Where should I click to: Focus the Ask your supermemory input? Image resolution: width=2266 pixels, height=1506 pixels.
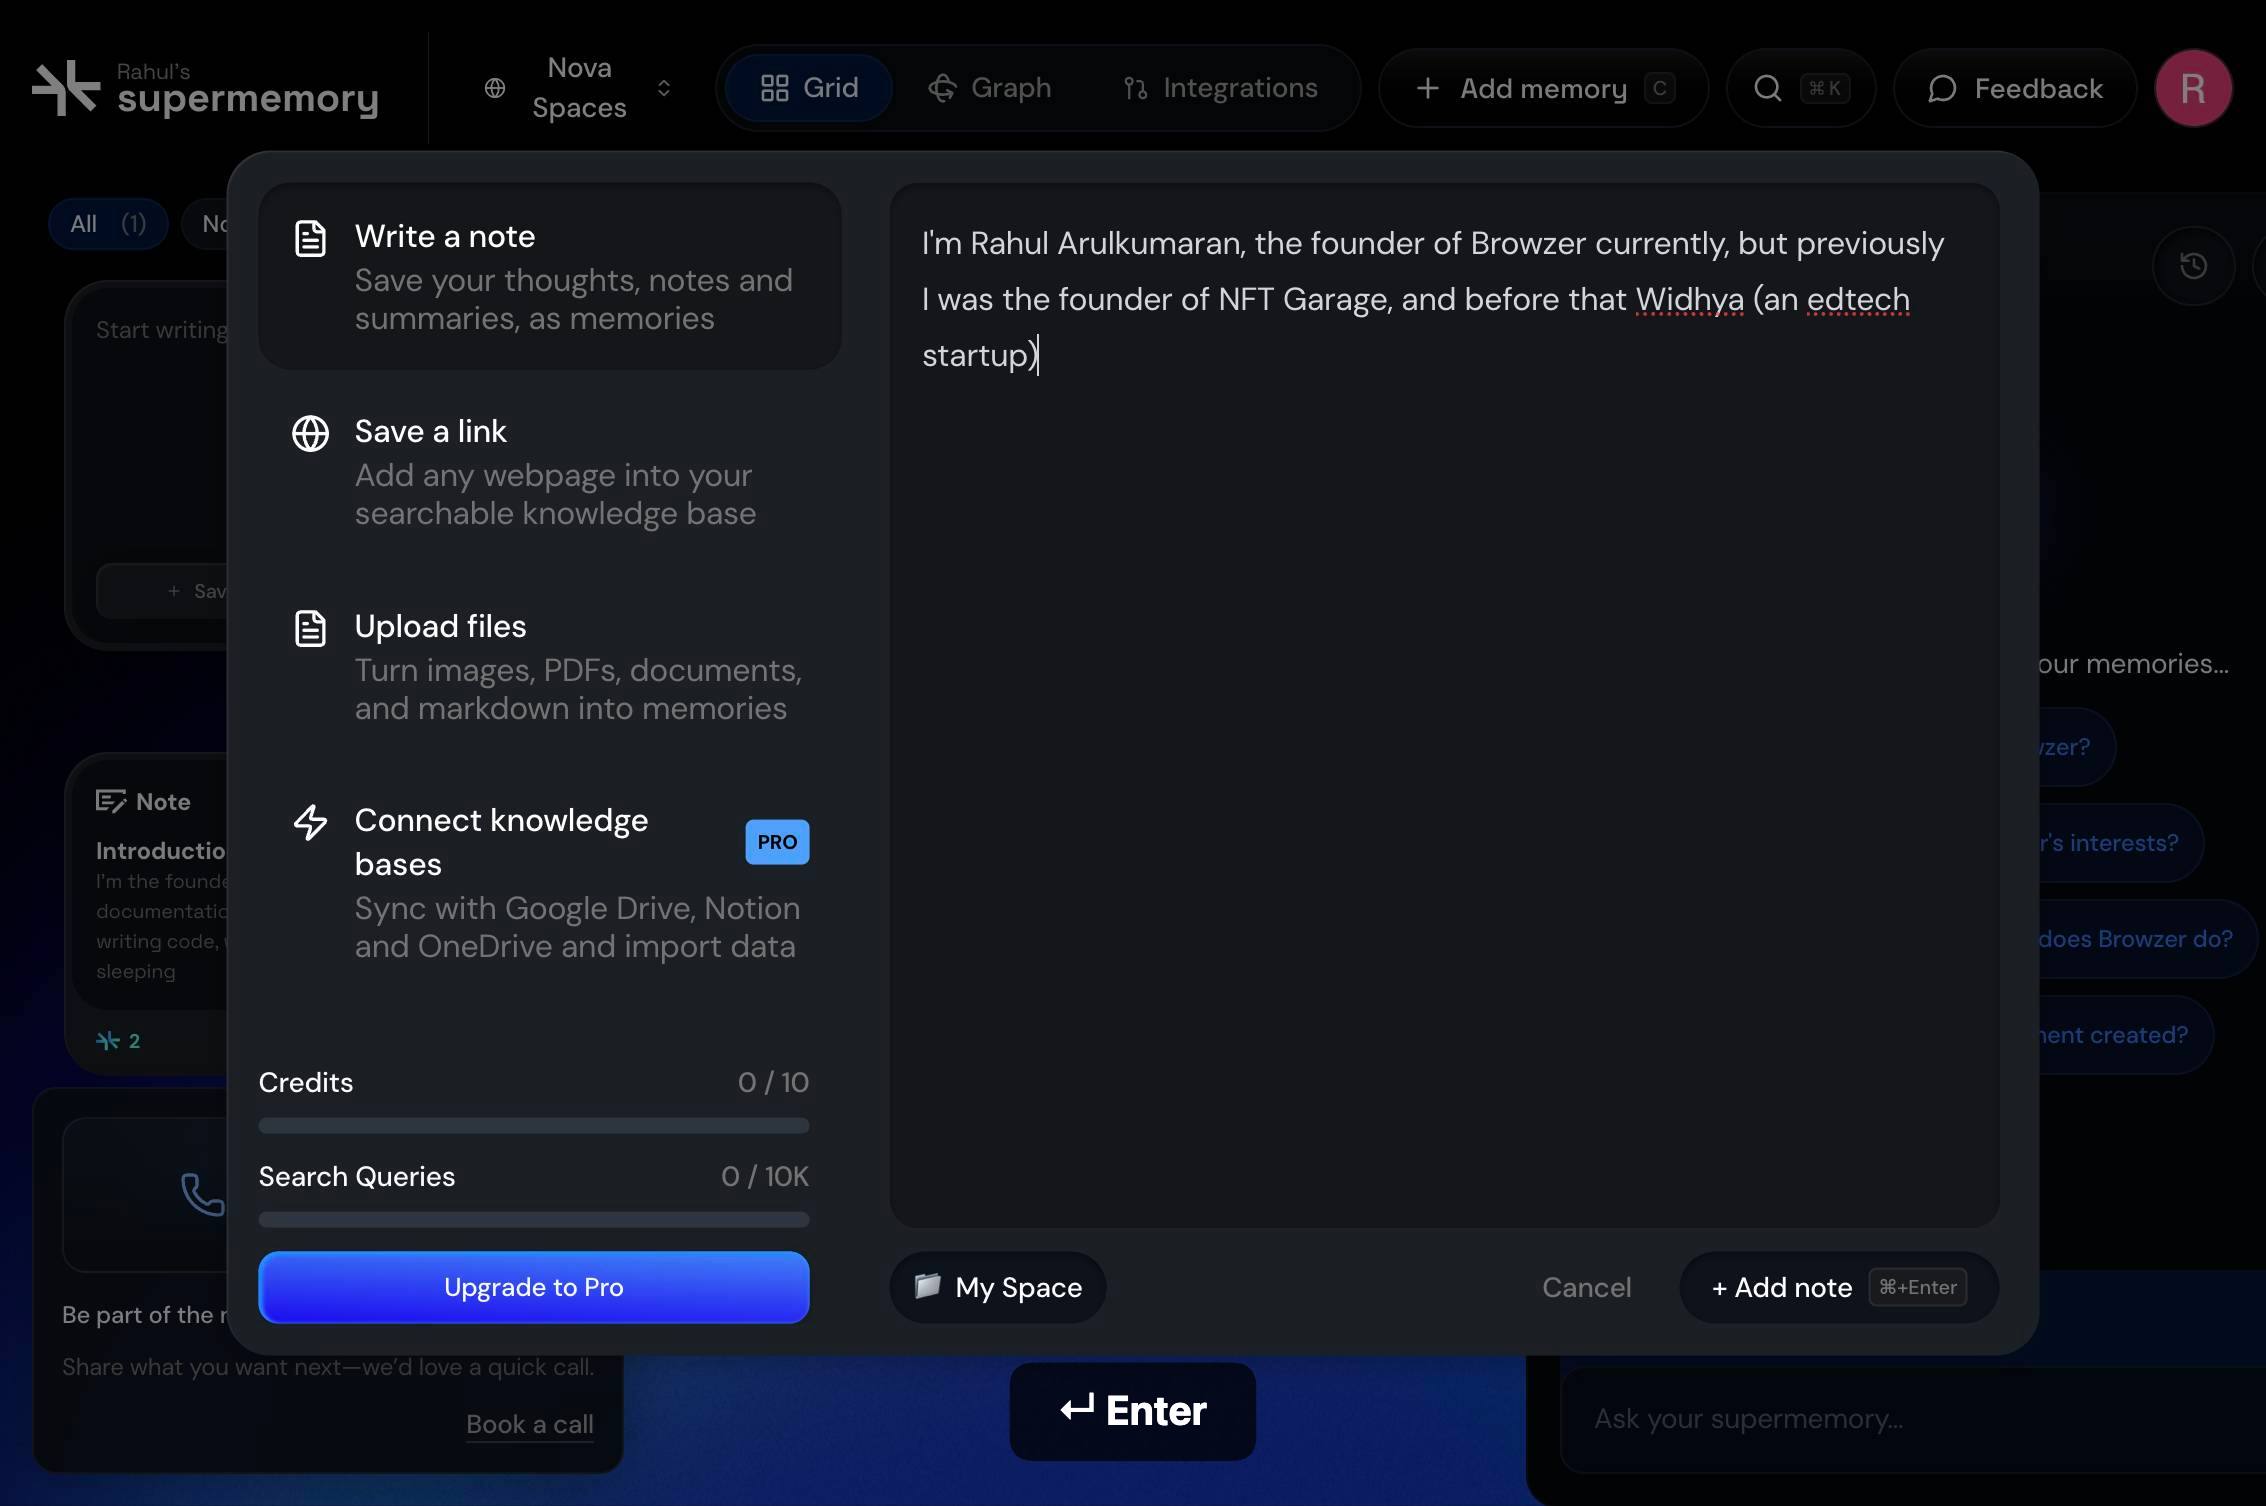pyautogui.click(x=1912, y=1419)
